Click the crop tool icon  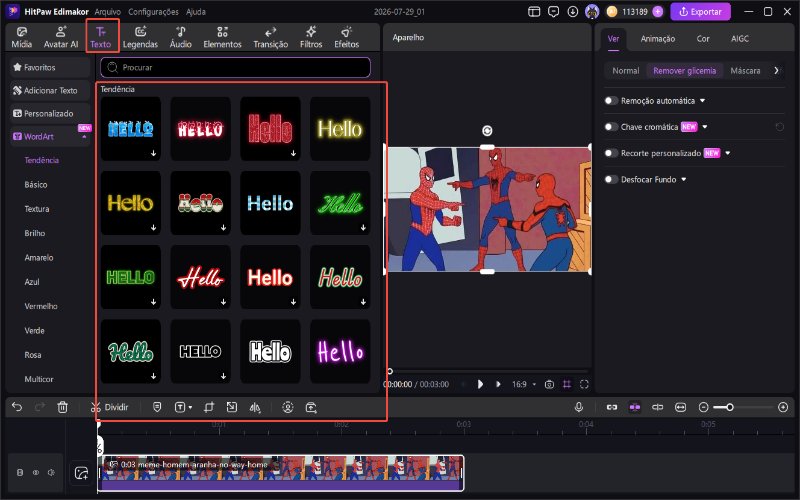[209, 407]
